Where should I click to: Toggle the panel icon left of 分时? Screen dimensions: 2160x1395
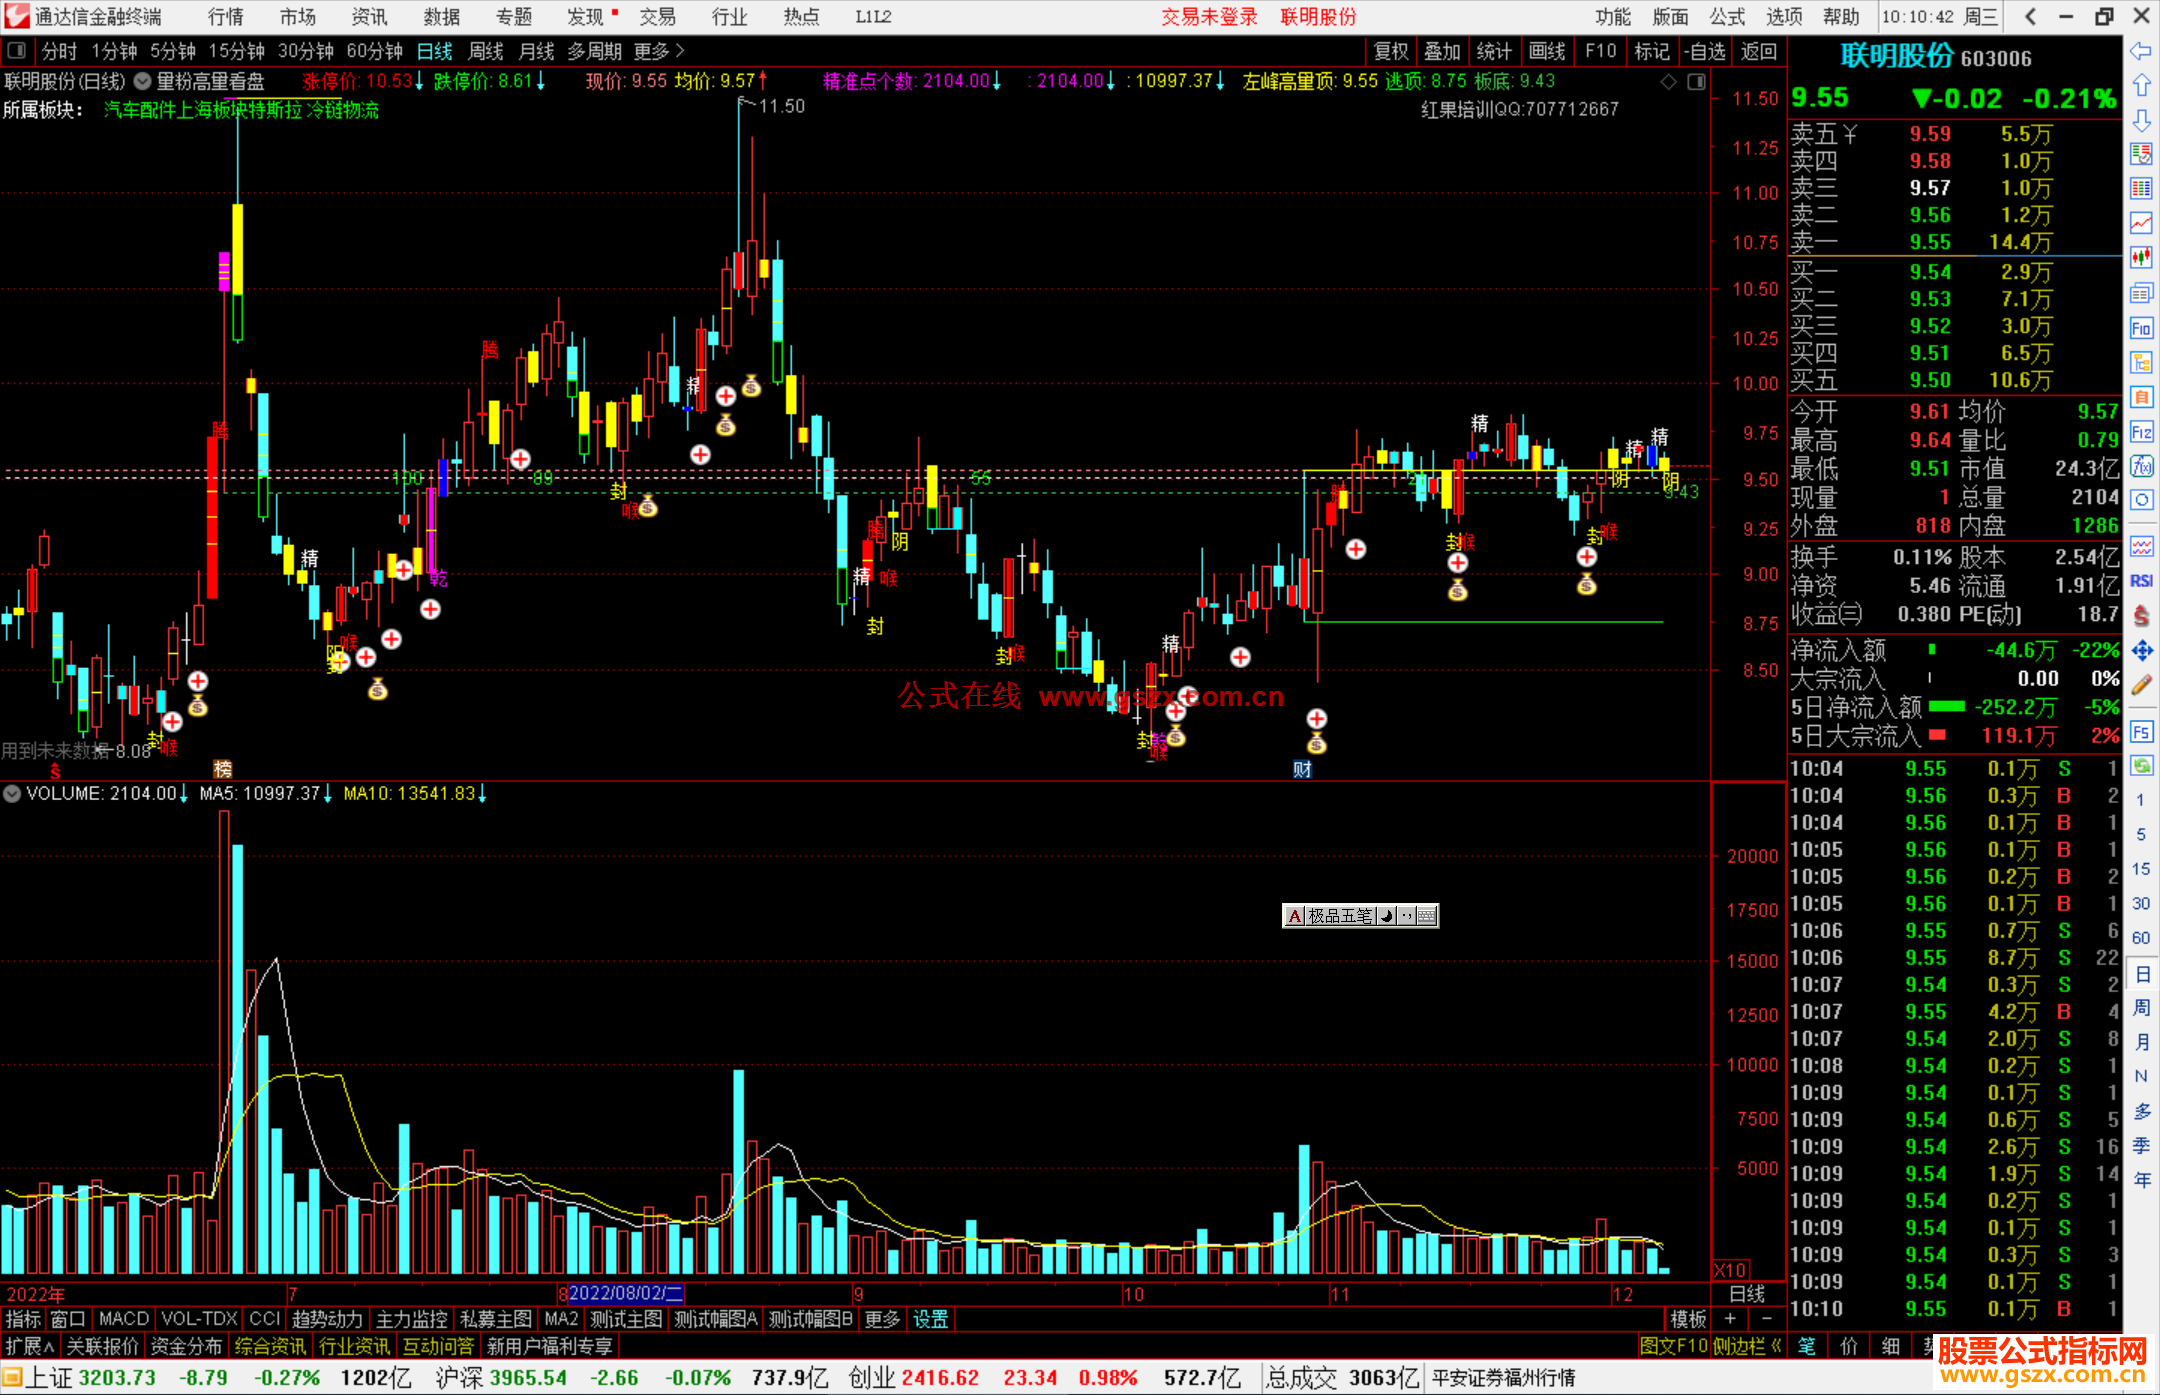click(17, 51)
